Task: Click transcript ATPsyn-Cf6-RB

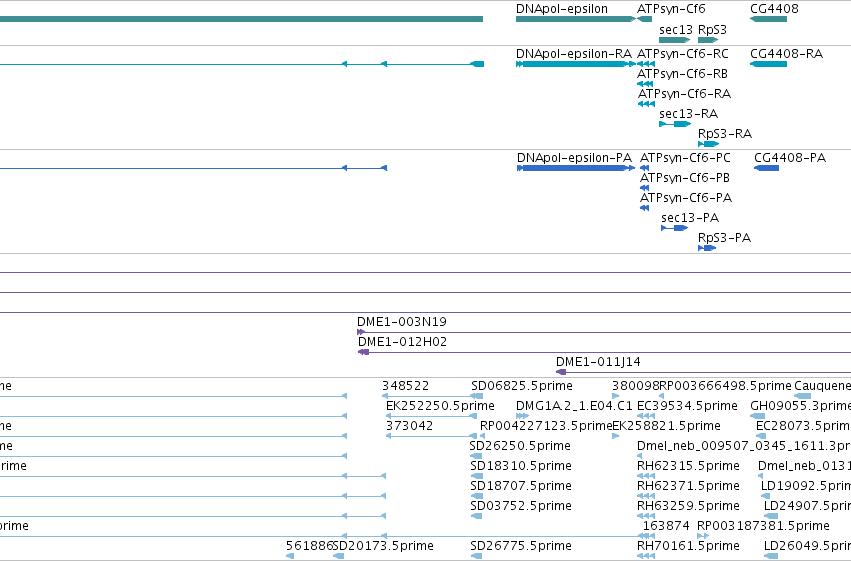Action: point(645,84)
